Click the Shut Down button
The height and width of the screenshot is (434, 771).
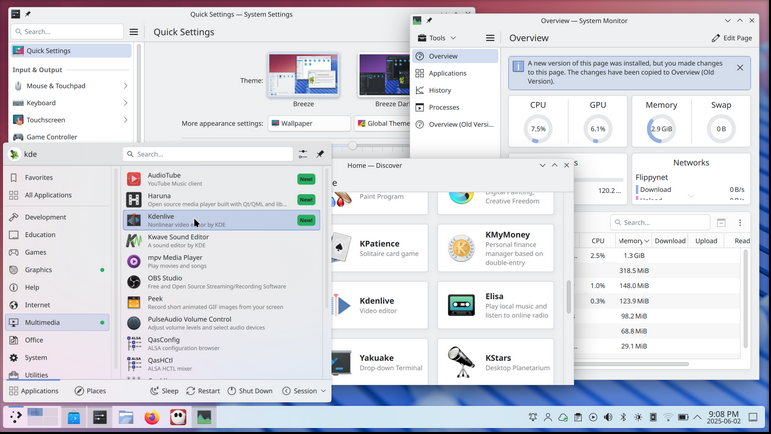pyautogui.click(x=250, y=391)
